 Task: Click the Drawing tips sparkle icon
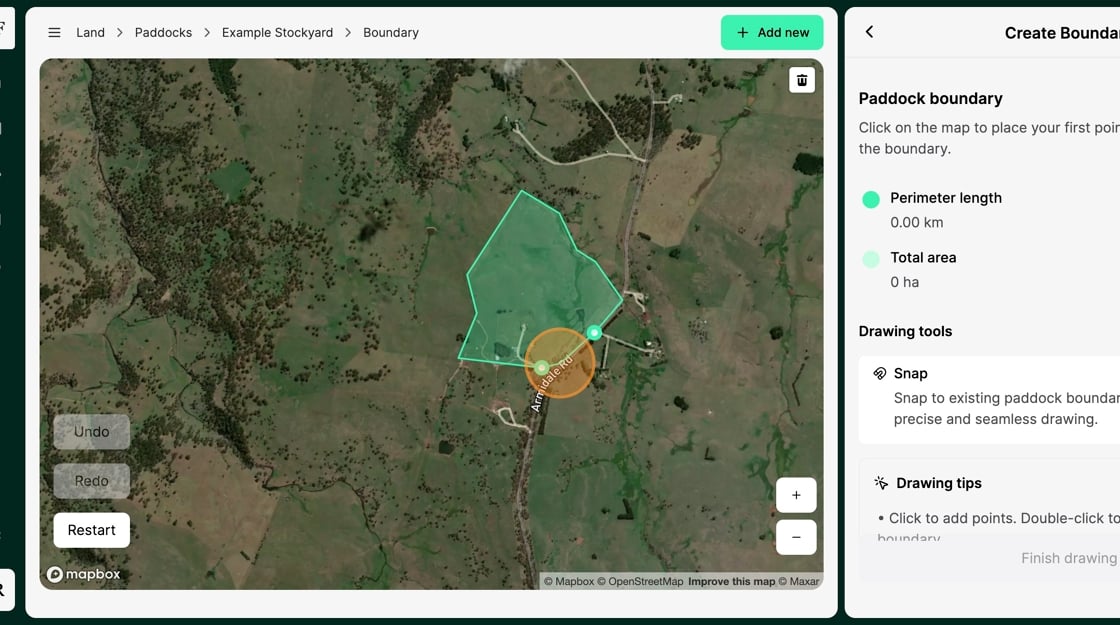(x=881, y=483)
